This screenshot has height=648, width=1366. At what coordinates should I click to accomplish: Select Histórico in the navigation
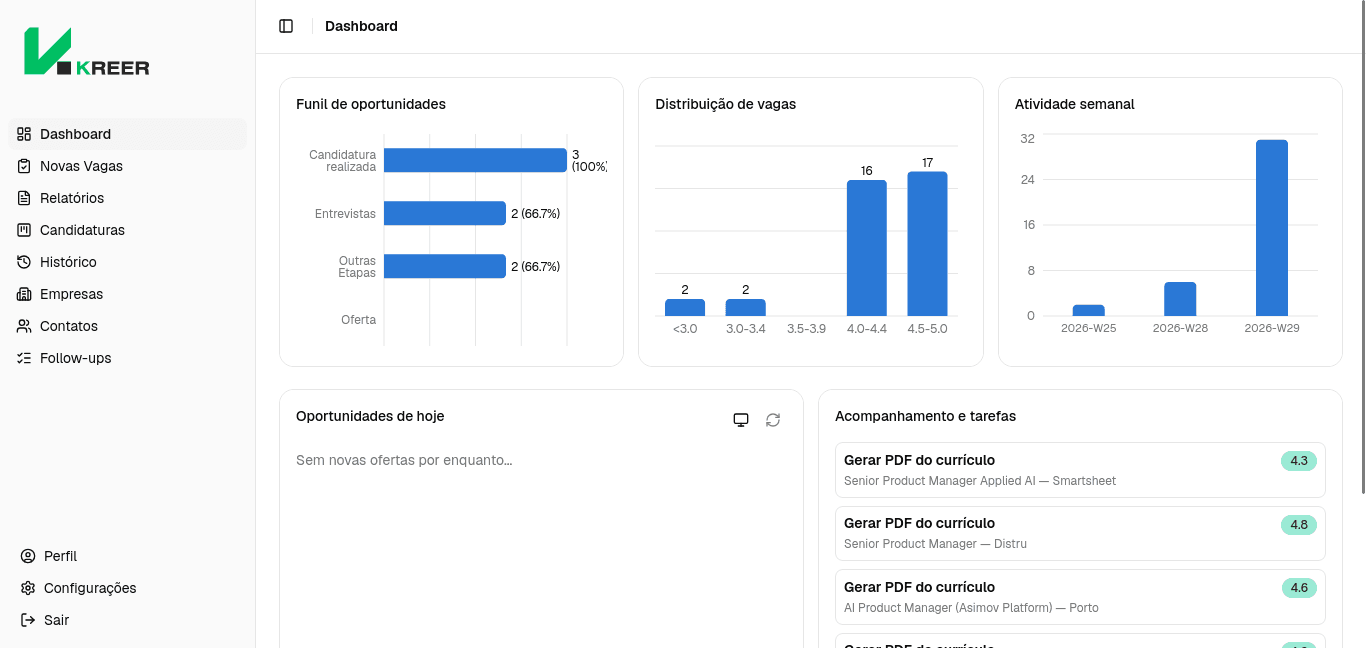tap(127, 262)
